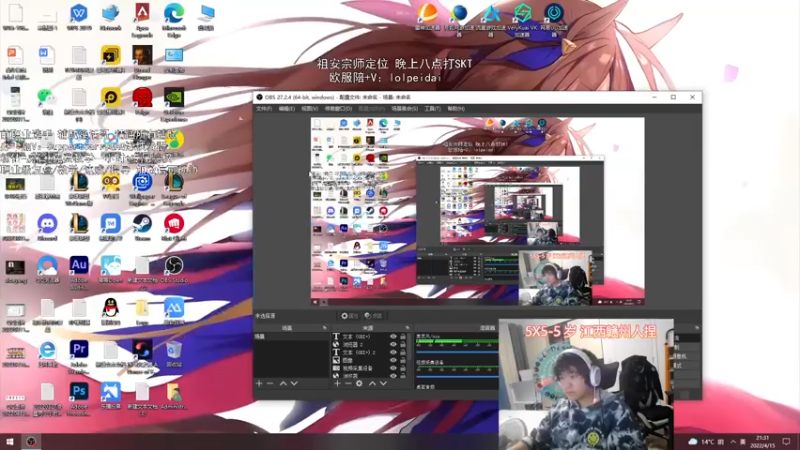
Task: Click the OBS preview canvas
Action: click(478, 211)
